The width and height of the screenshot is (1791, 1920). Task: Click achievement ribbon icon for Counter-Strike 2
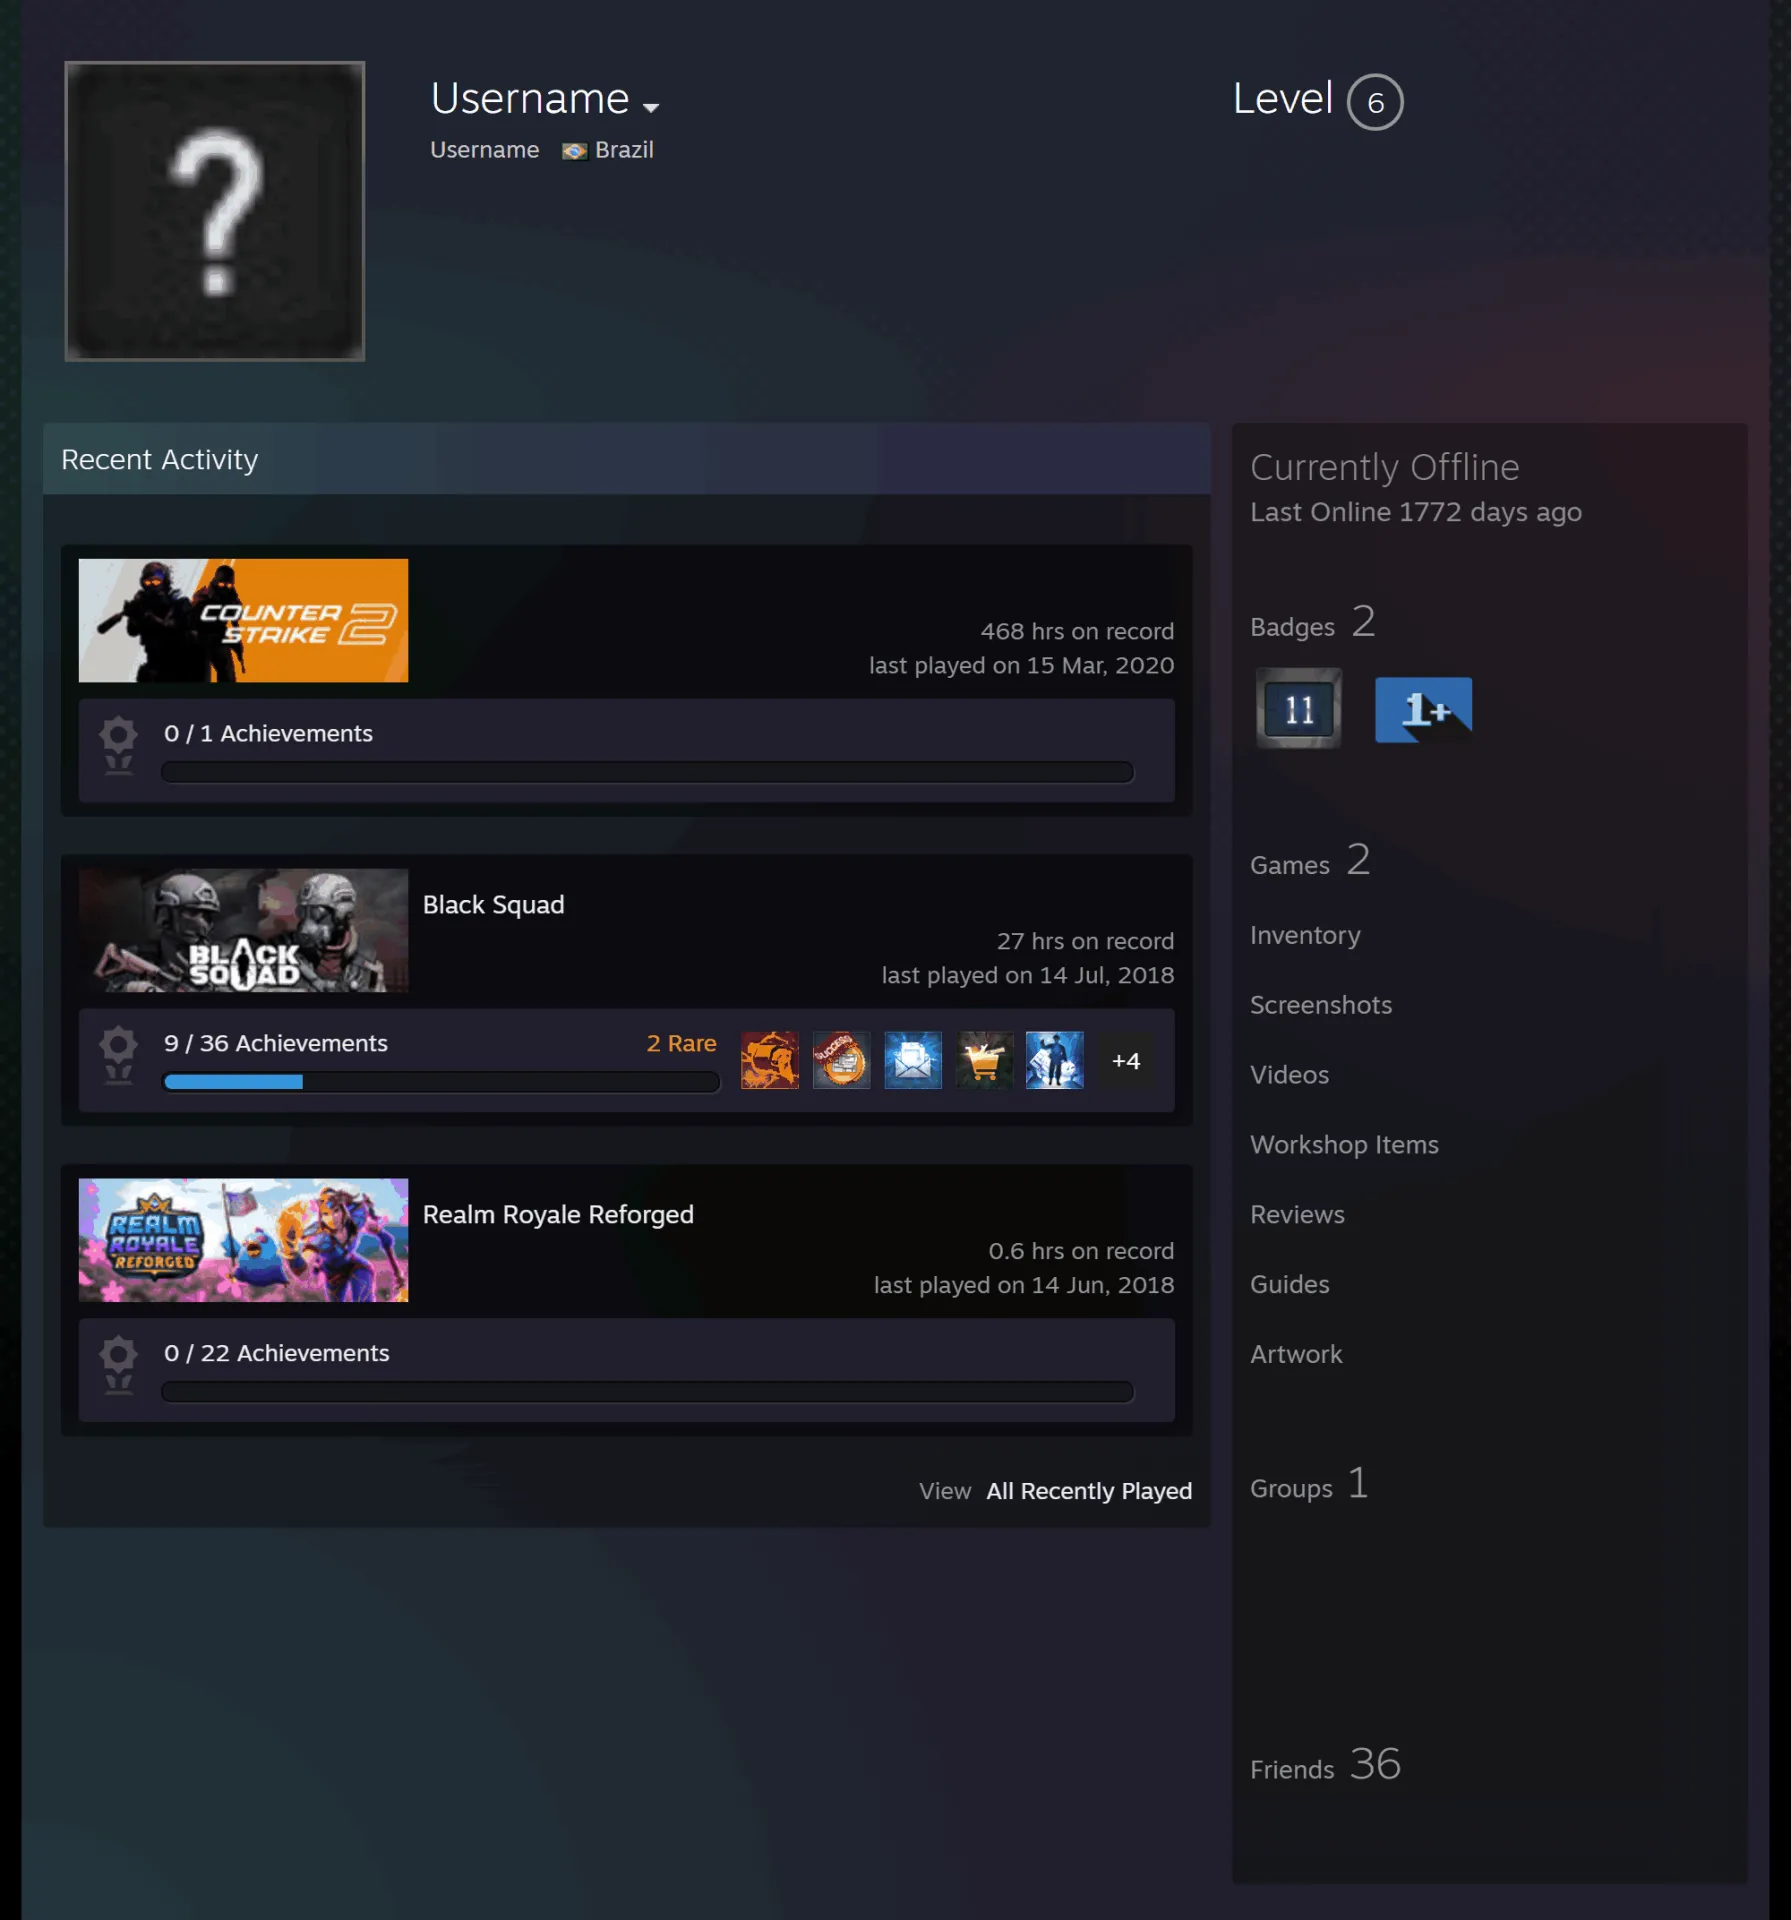pyautogui.click(x=118, y=745)
